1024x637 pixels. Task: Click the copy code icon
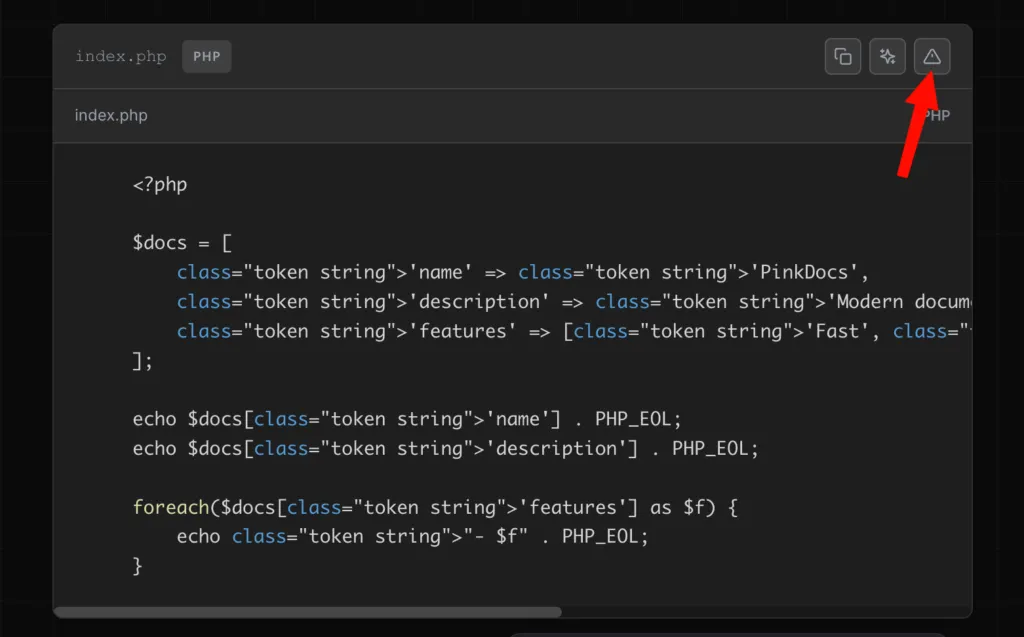click(843, 57)
